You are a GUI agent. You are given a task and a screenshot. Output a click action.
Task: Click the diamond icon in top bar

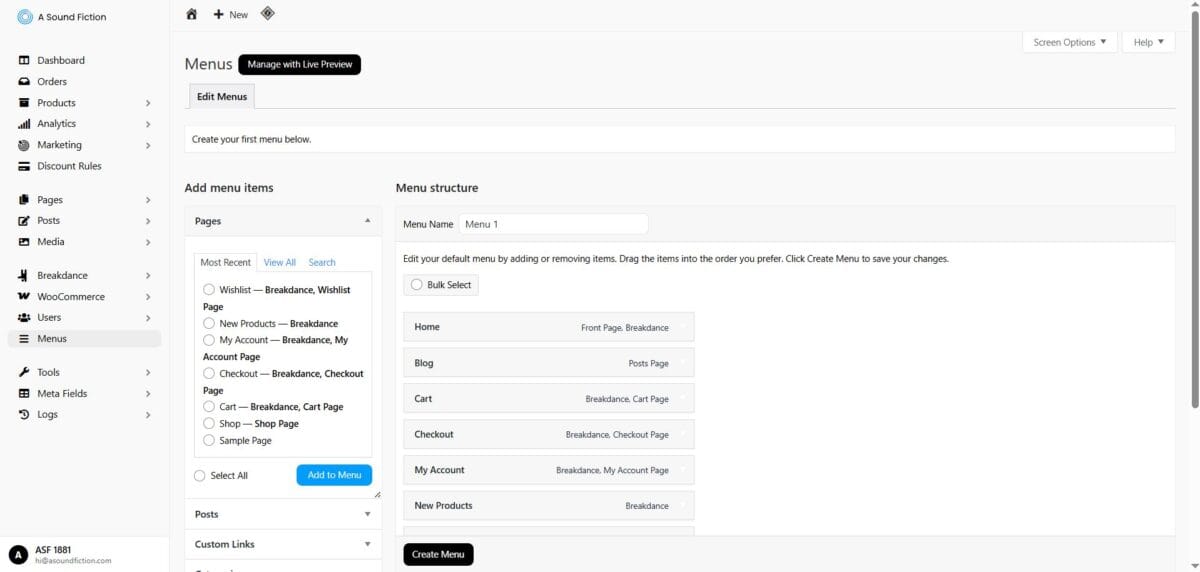coord(267,13)
